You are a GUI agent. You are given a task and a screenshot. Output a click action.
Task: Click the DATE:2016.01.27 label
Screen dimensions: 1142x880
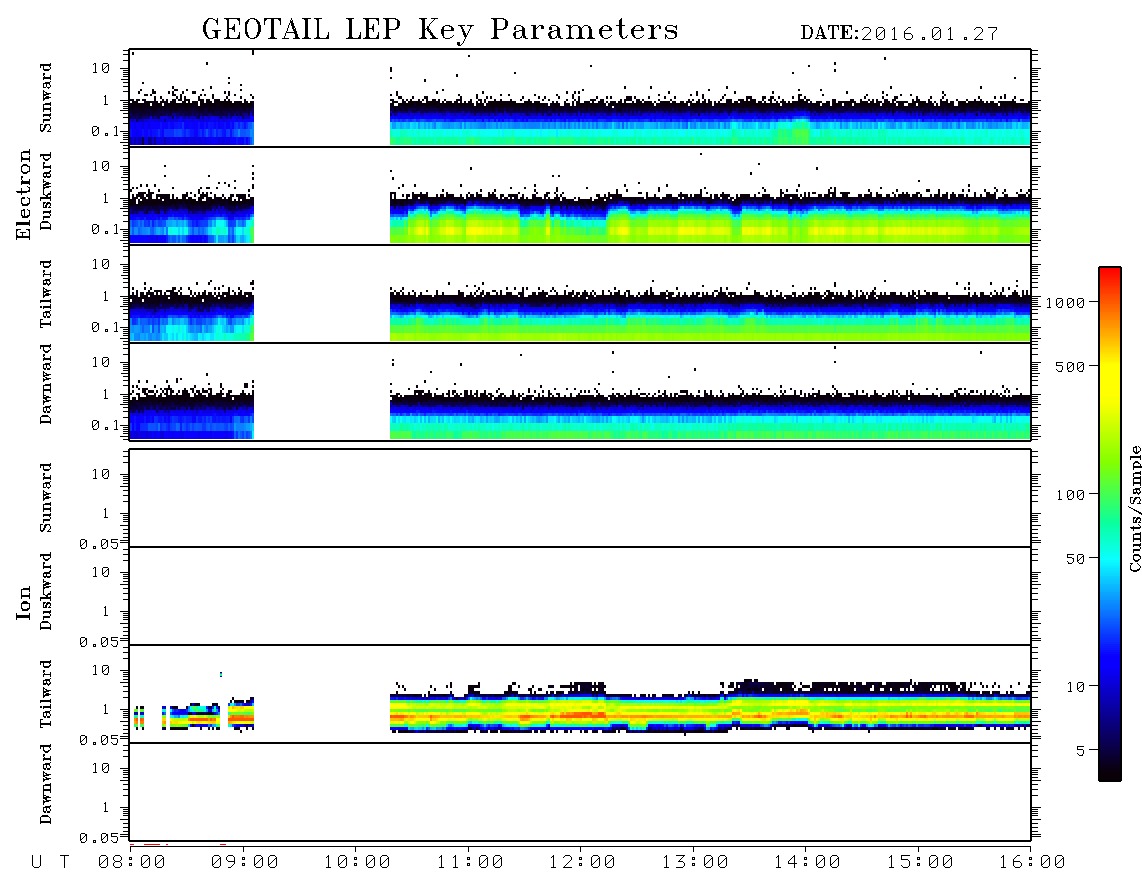899,34
